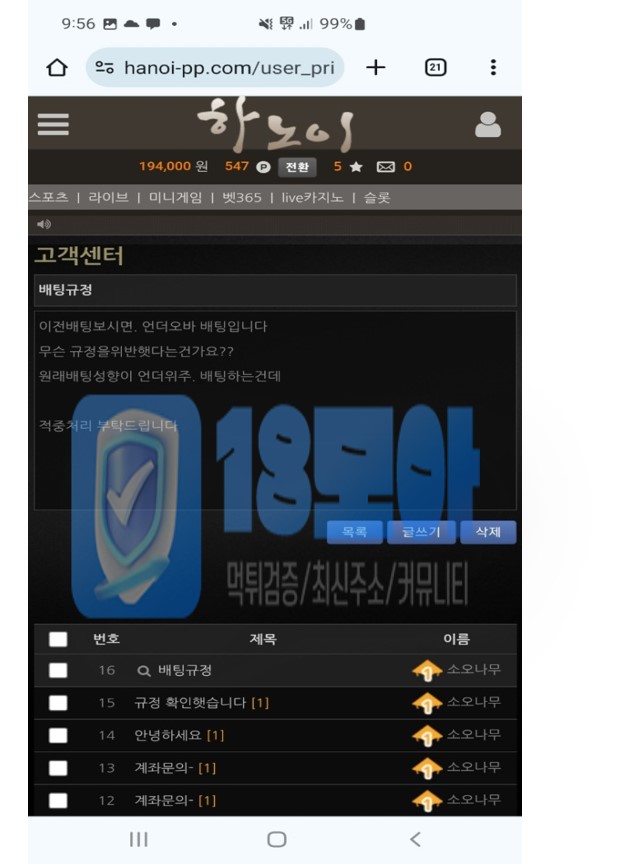Click the 글쓰기 write button
Viewport: 622px width, 864px height.
point(421,532)
